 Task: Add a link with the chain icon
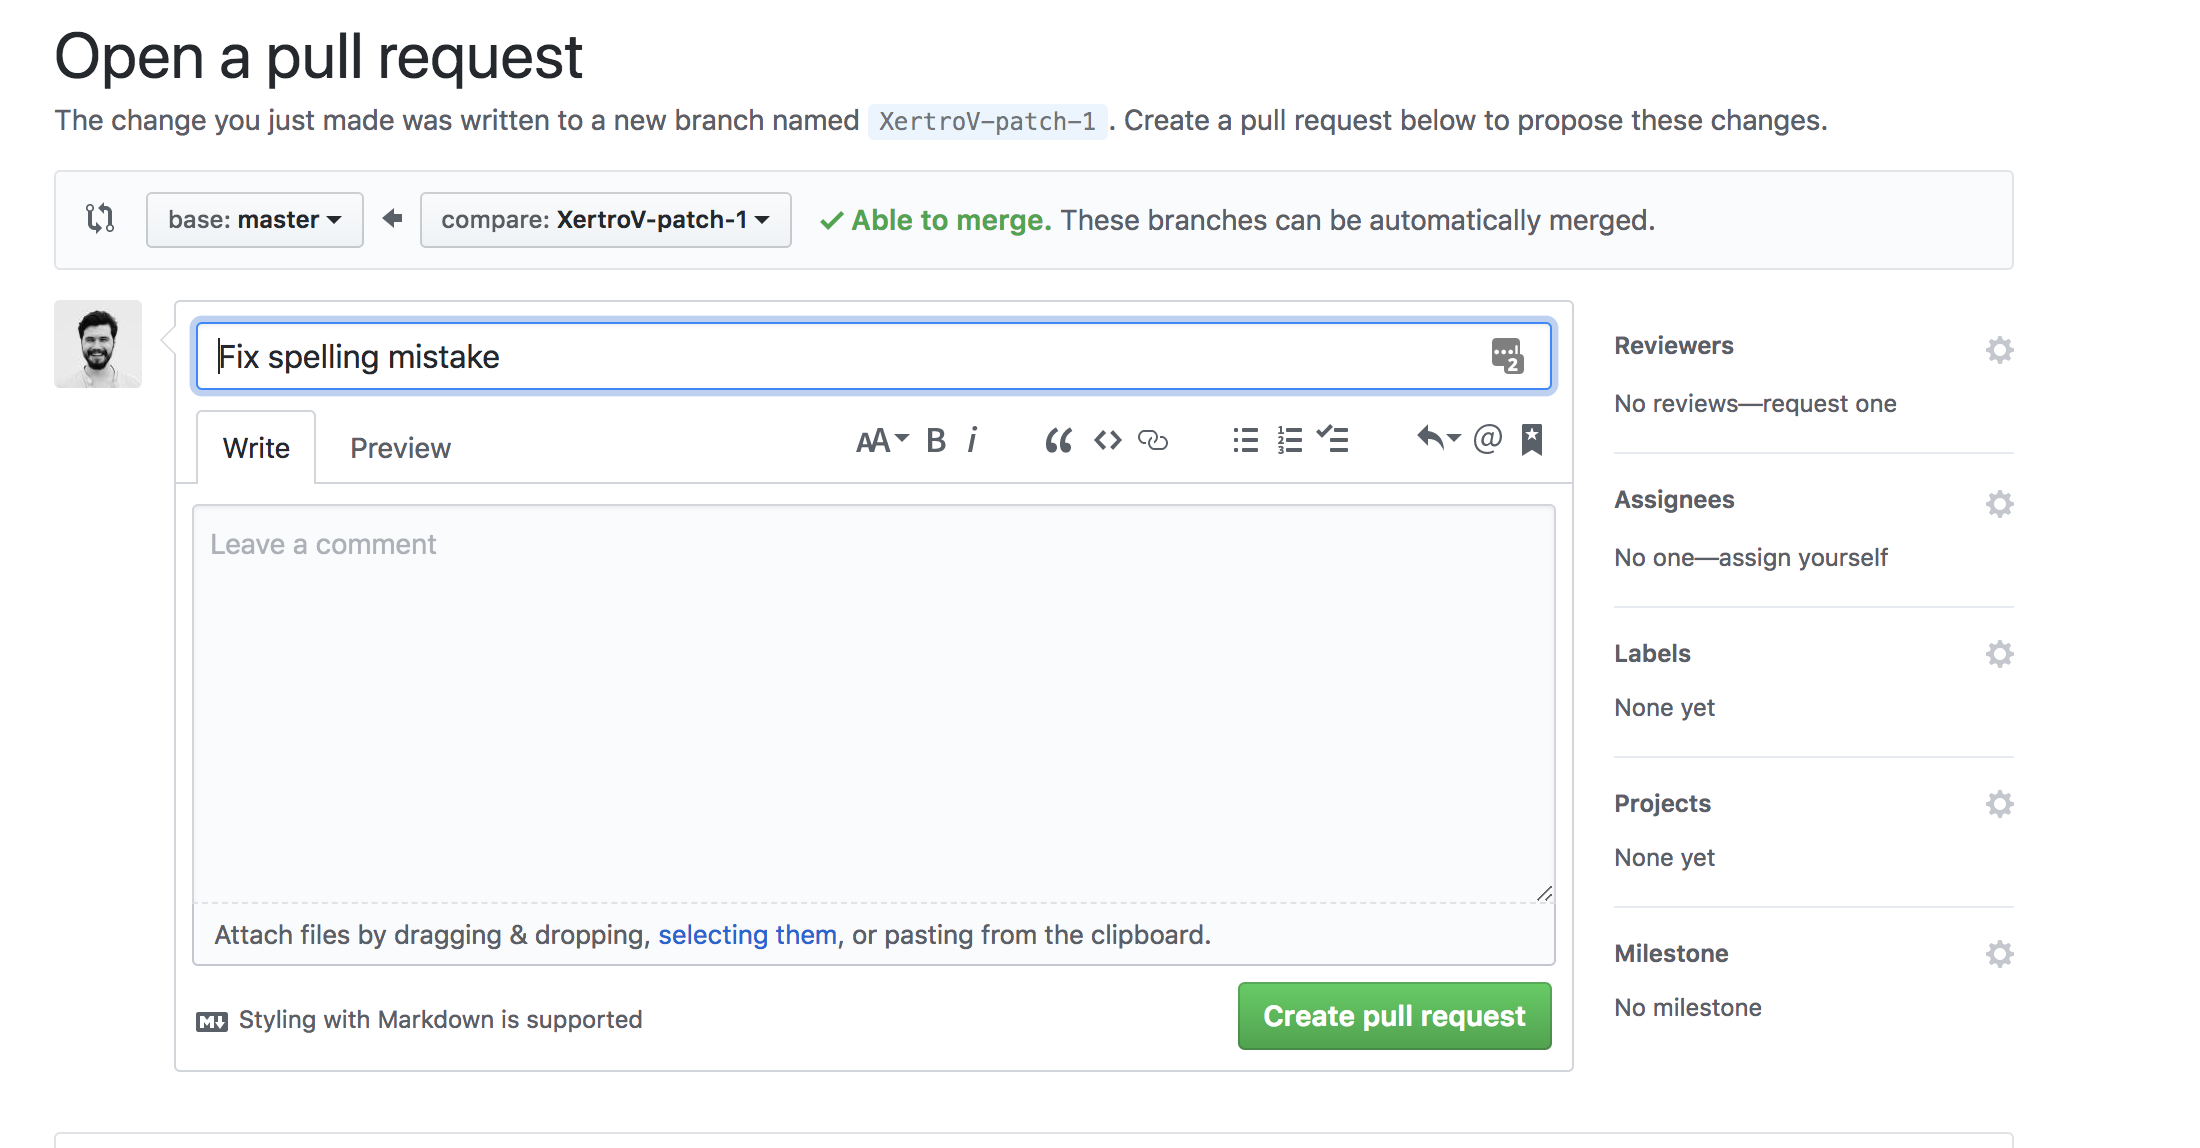(1153, 440)
